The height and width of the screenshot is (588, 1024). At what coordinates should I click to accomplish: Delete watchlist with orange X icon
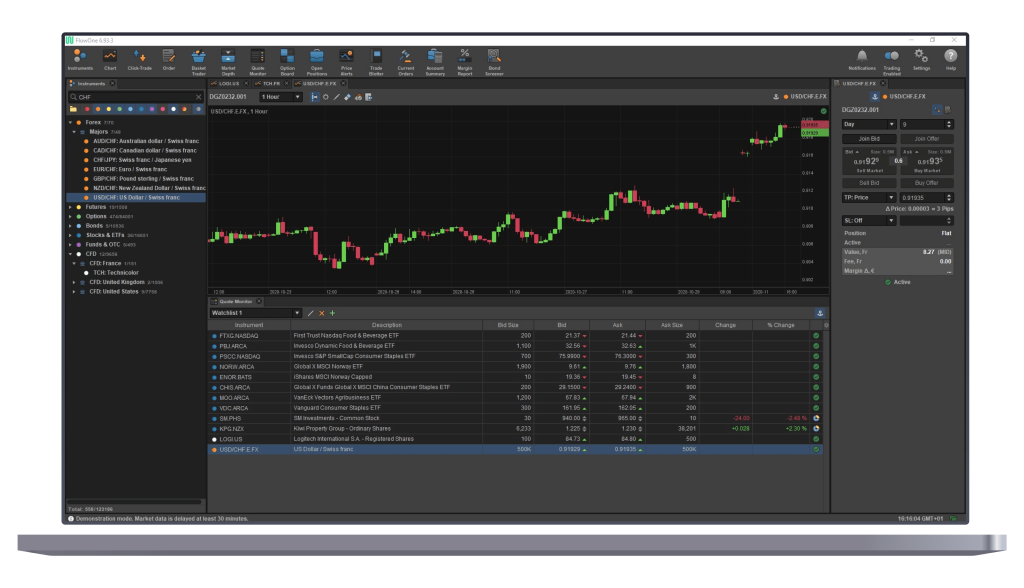point(321,313)
